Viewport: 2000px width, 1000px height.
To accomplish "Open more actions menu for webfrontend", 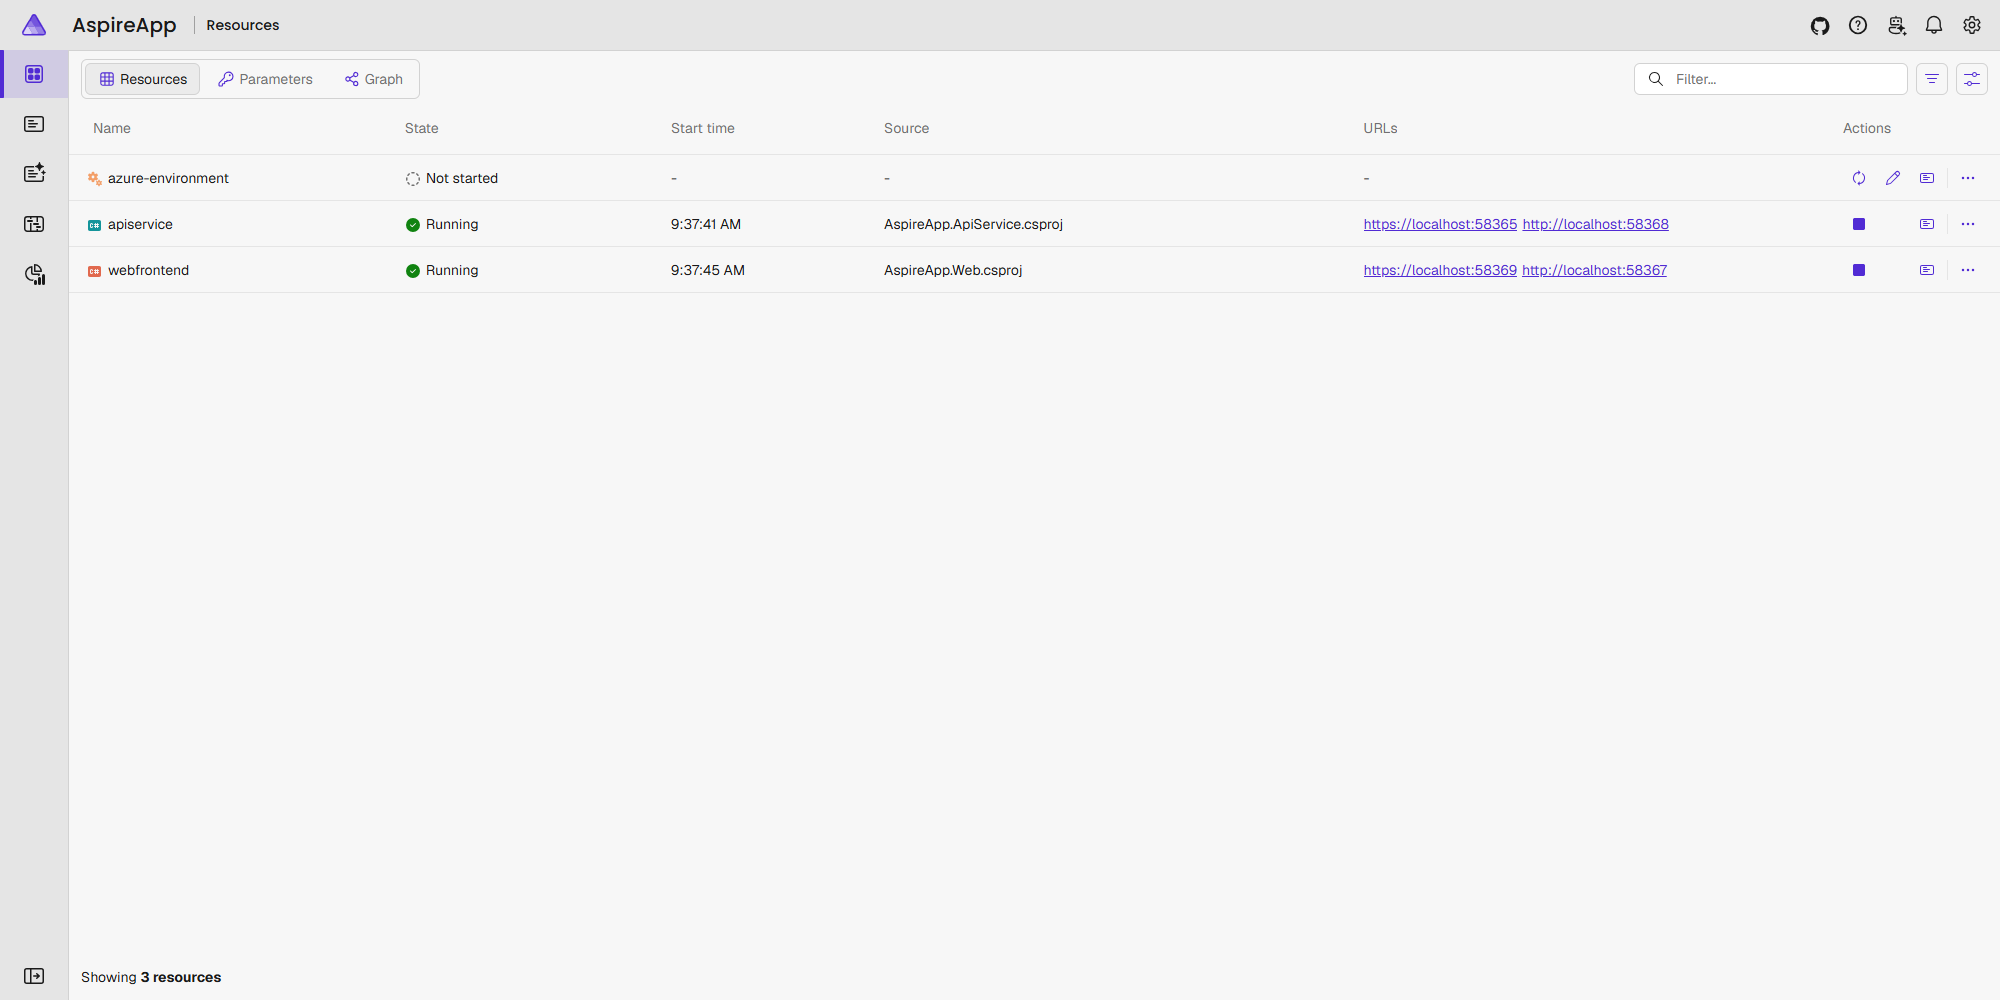I will pos(1968,270).
